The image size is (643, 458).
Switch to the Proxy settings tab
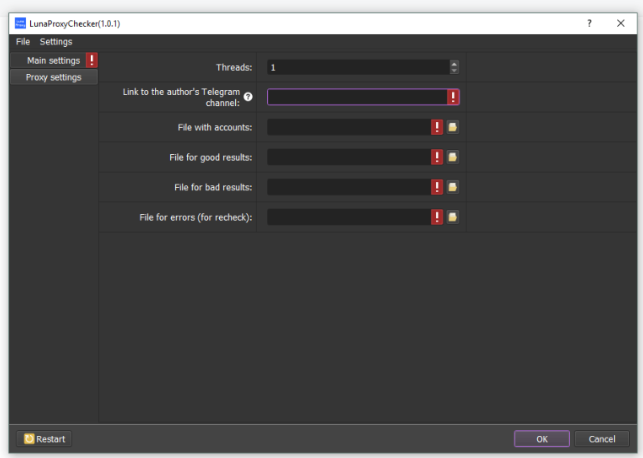[x=54, y=77]
